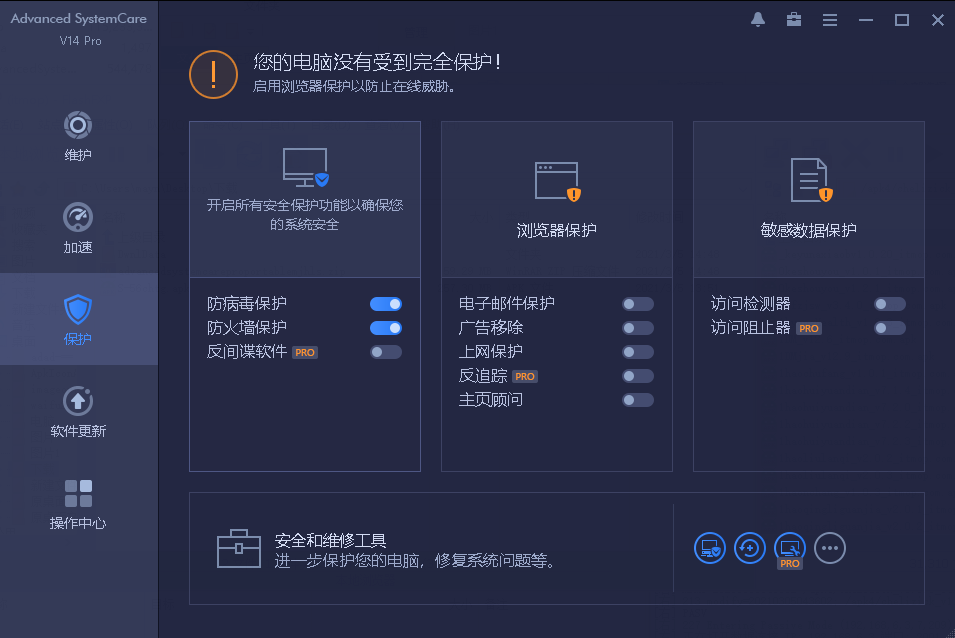Switch to the 维护 sidebar section

click(77, 135)
